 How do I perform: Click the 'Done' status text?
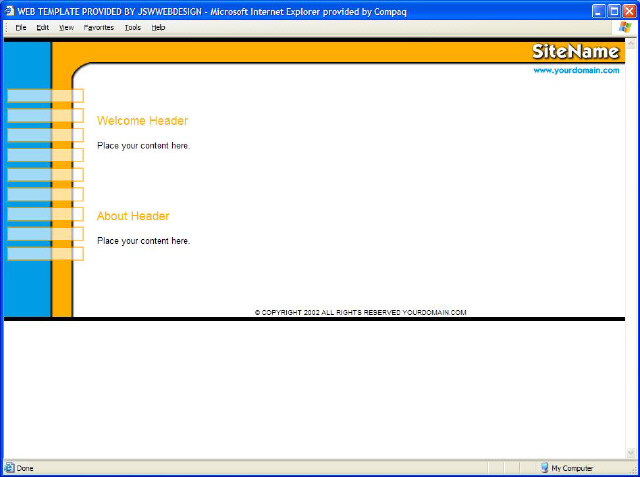(25, 468)
